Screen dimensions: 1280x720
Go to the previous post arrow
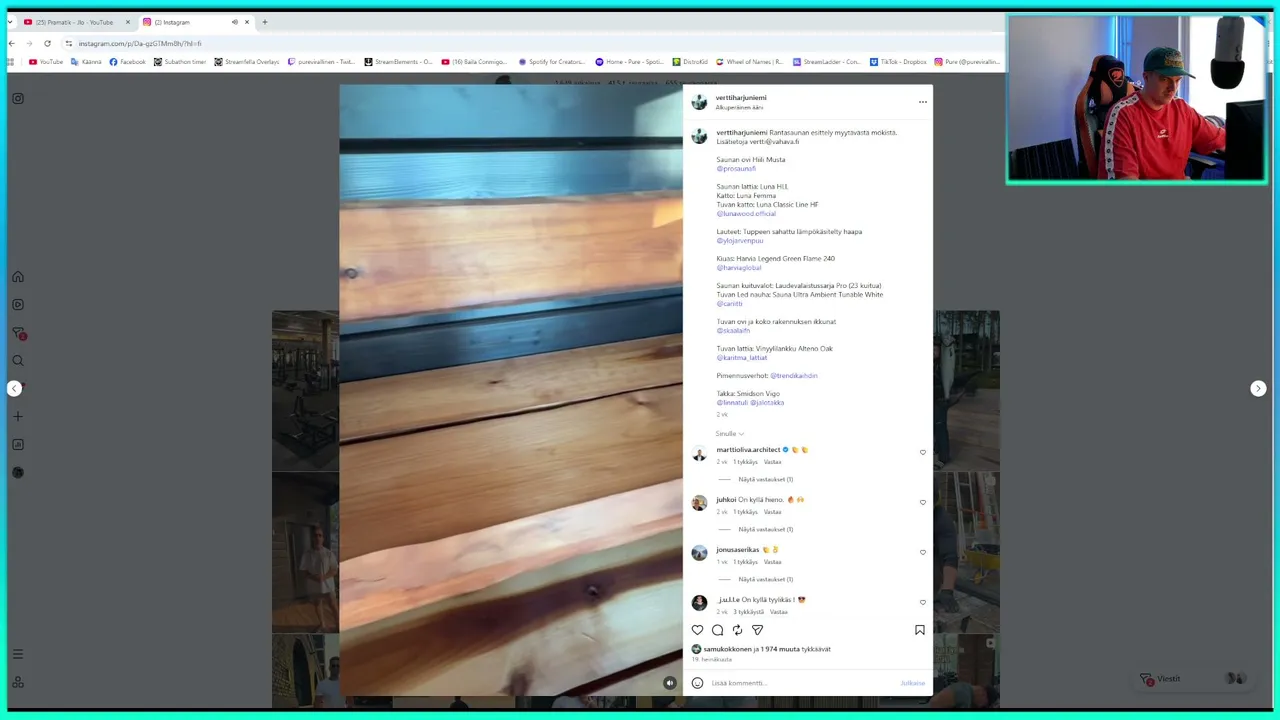click(x=14, y=388)
